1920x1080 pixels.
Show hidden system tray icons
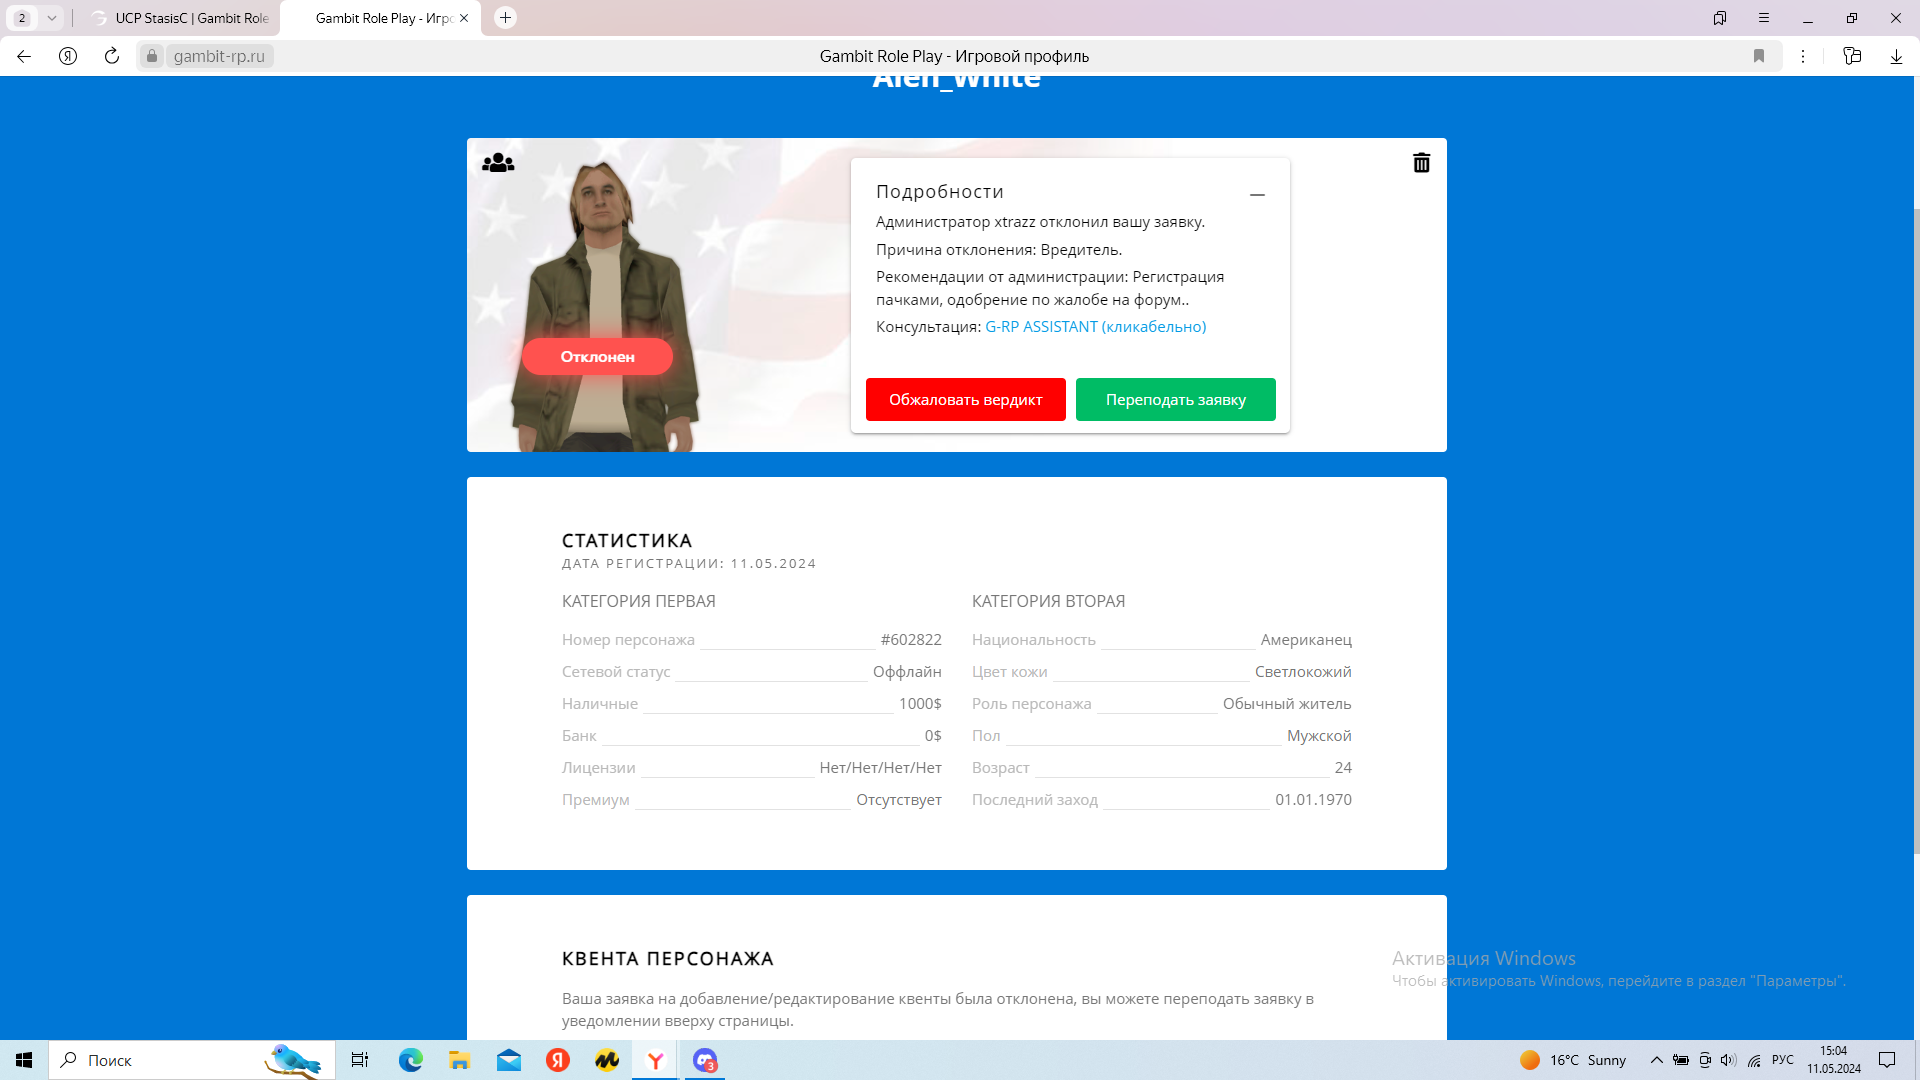click(x=1656, y=1060)
